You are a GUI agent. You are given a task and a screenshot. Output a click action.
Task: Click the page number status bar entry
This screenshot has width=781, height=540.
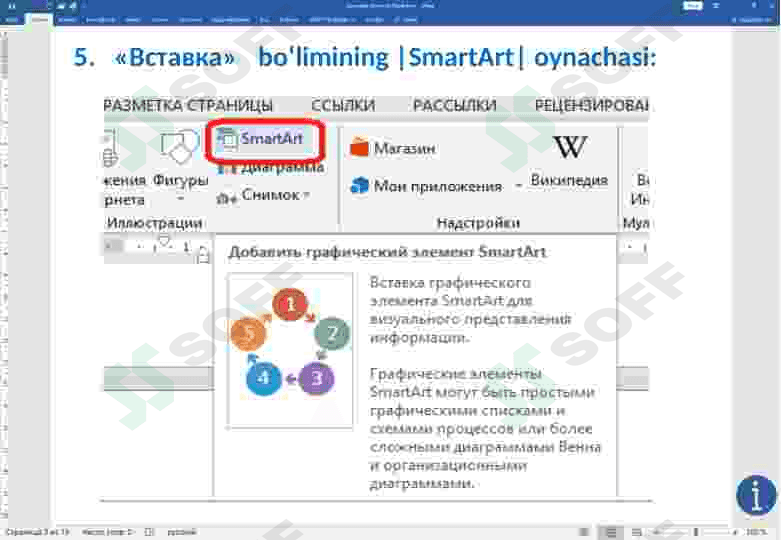(x=38, y=532)
